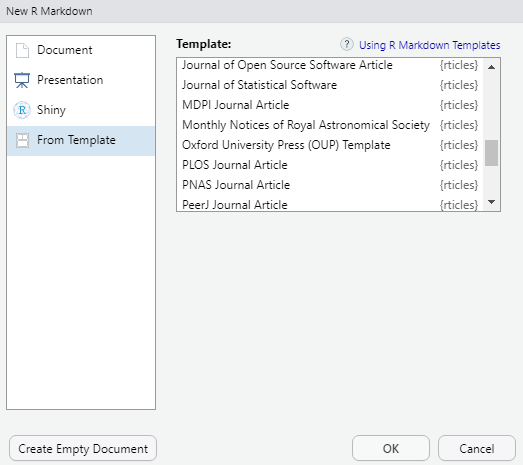
Task: Click the template list scroll up arrow
Action: click(491, 67)
